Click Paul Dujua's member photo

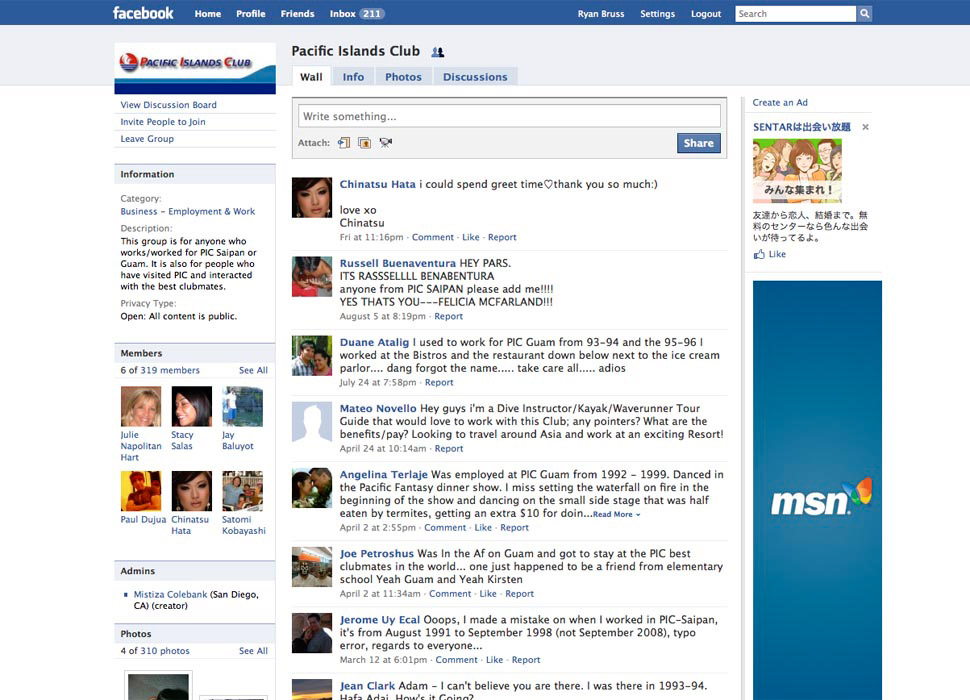tap(141, 491)
